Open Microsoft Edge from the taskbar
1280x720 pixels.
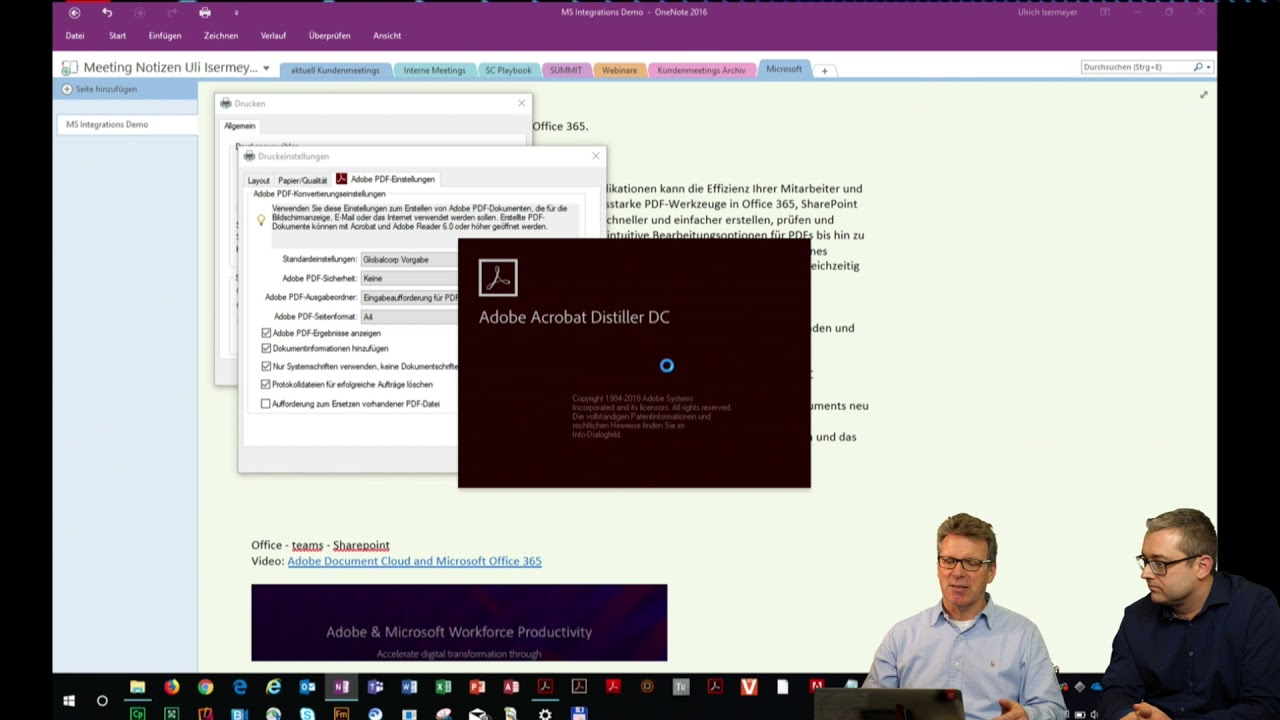pyautogui.click(x=240, y=687)
